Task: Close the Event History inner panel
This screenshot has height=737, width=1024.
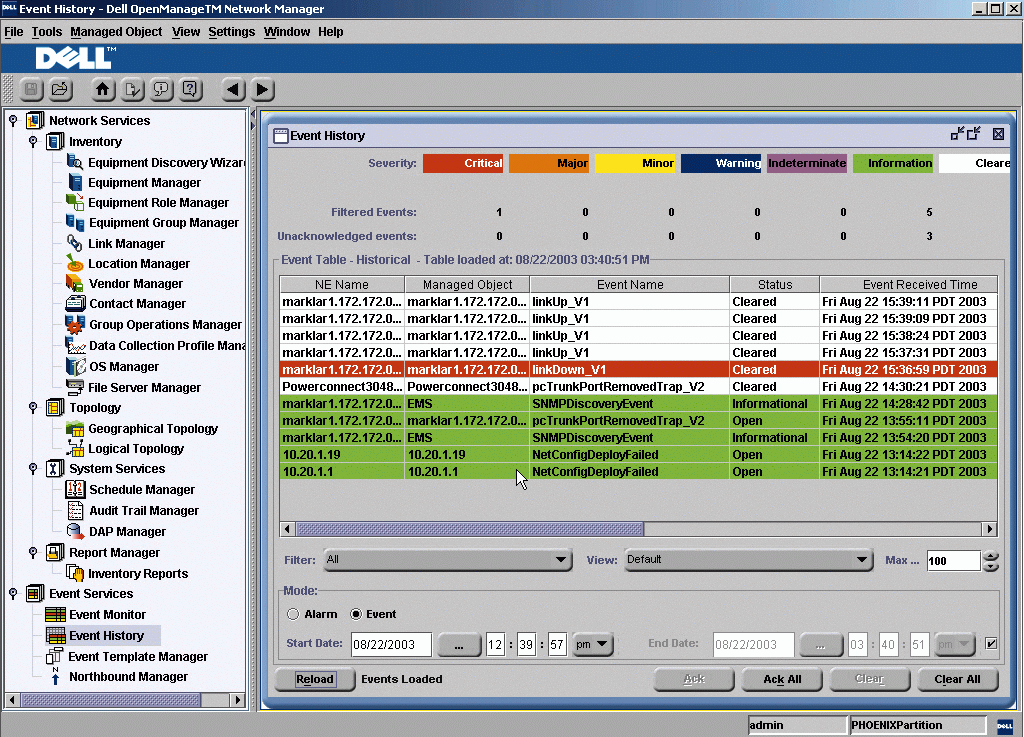Action: tap(999, 134)
